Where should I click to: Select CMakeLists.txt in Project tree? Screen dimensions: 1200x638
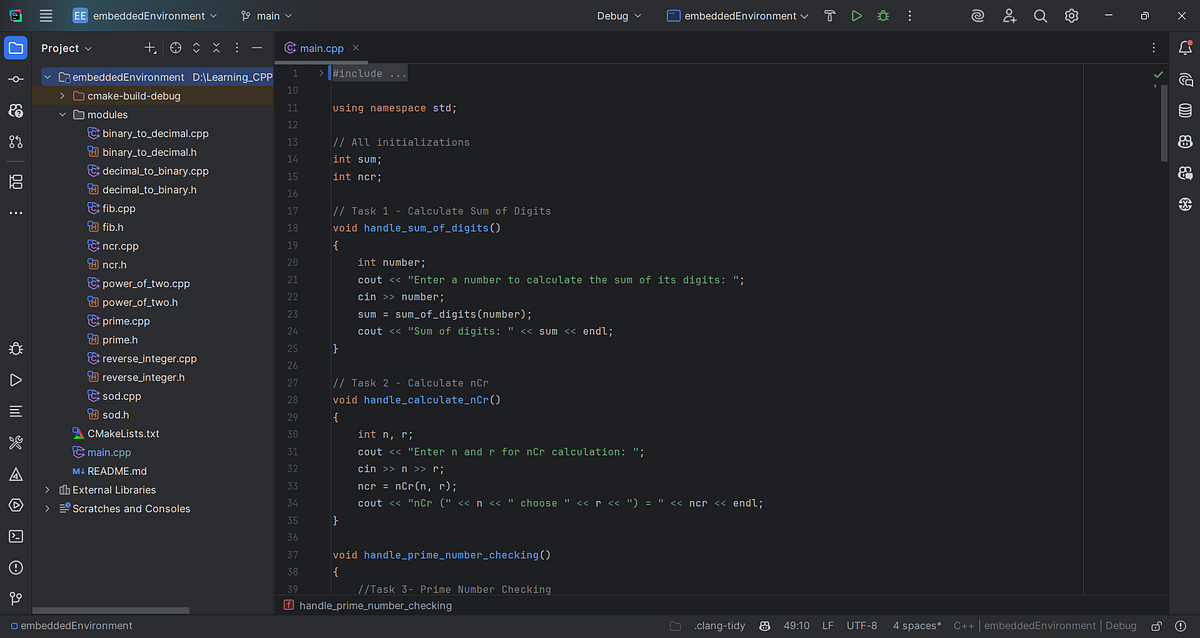tap(123, 434)
